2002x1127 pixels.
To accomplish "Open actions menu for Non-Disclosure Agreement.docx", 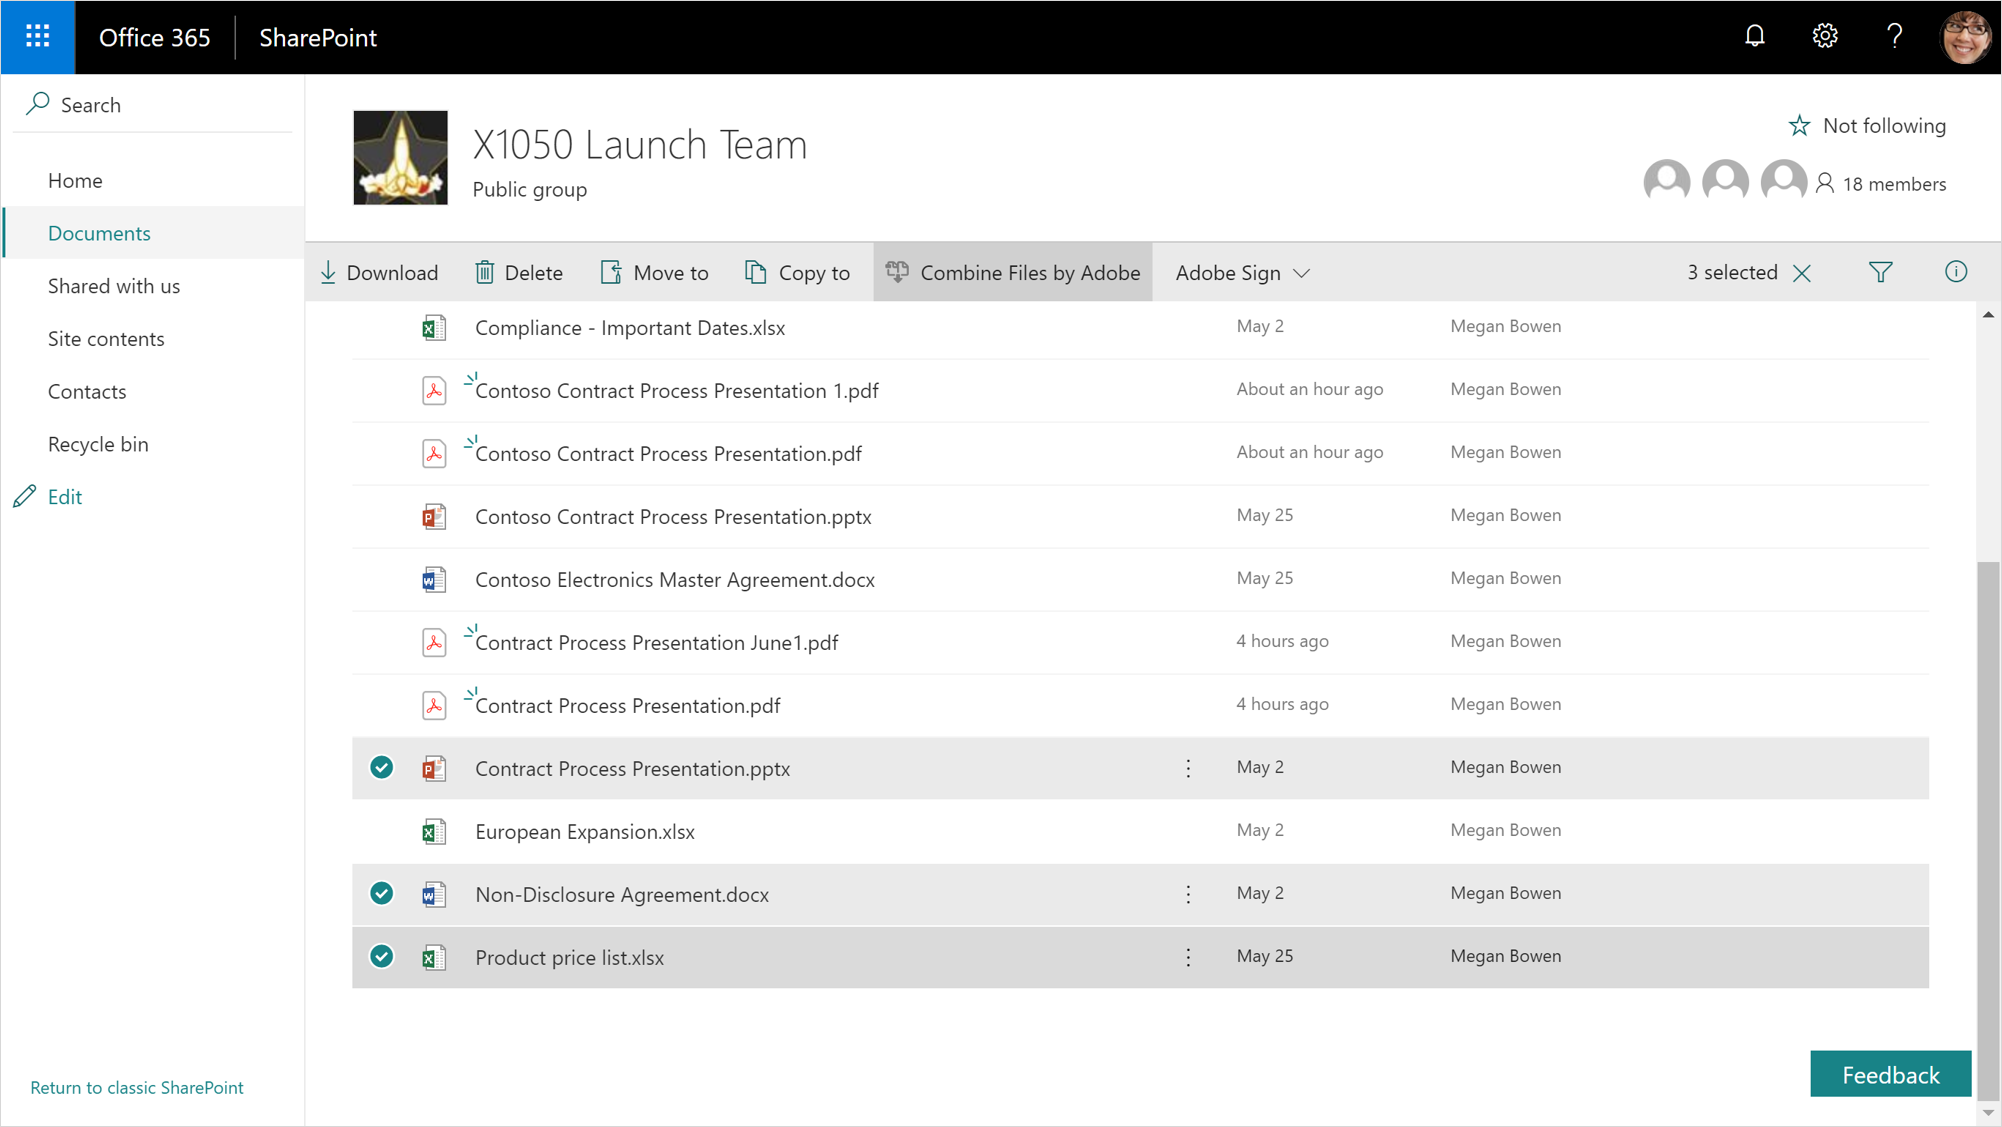I will 1188,894.
